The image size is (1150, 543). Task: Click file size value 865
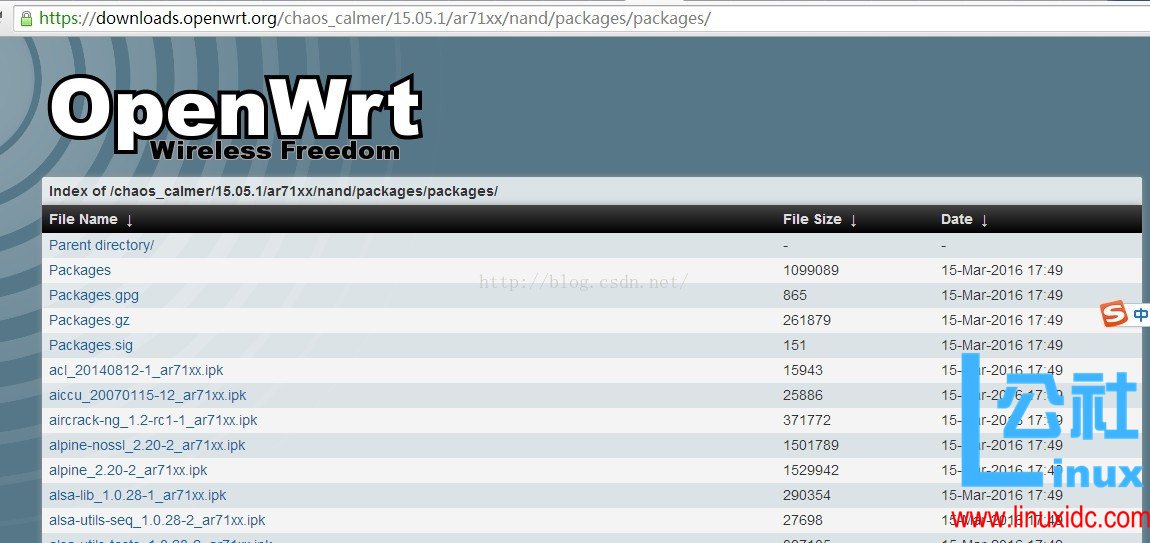point(794,295)
